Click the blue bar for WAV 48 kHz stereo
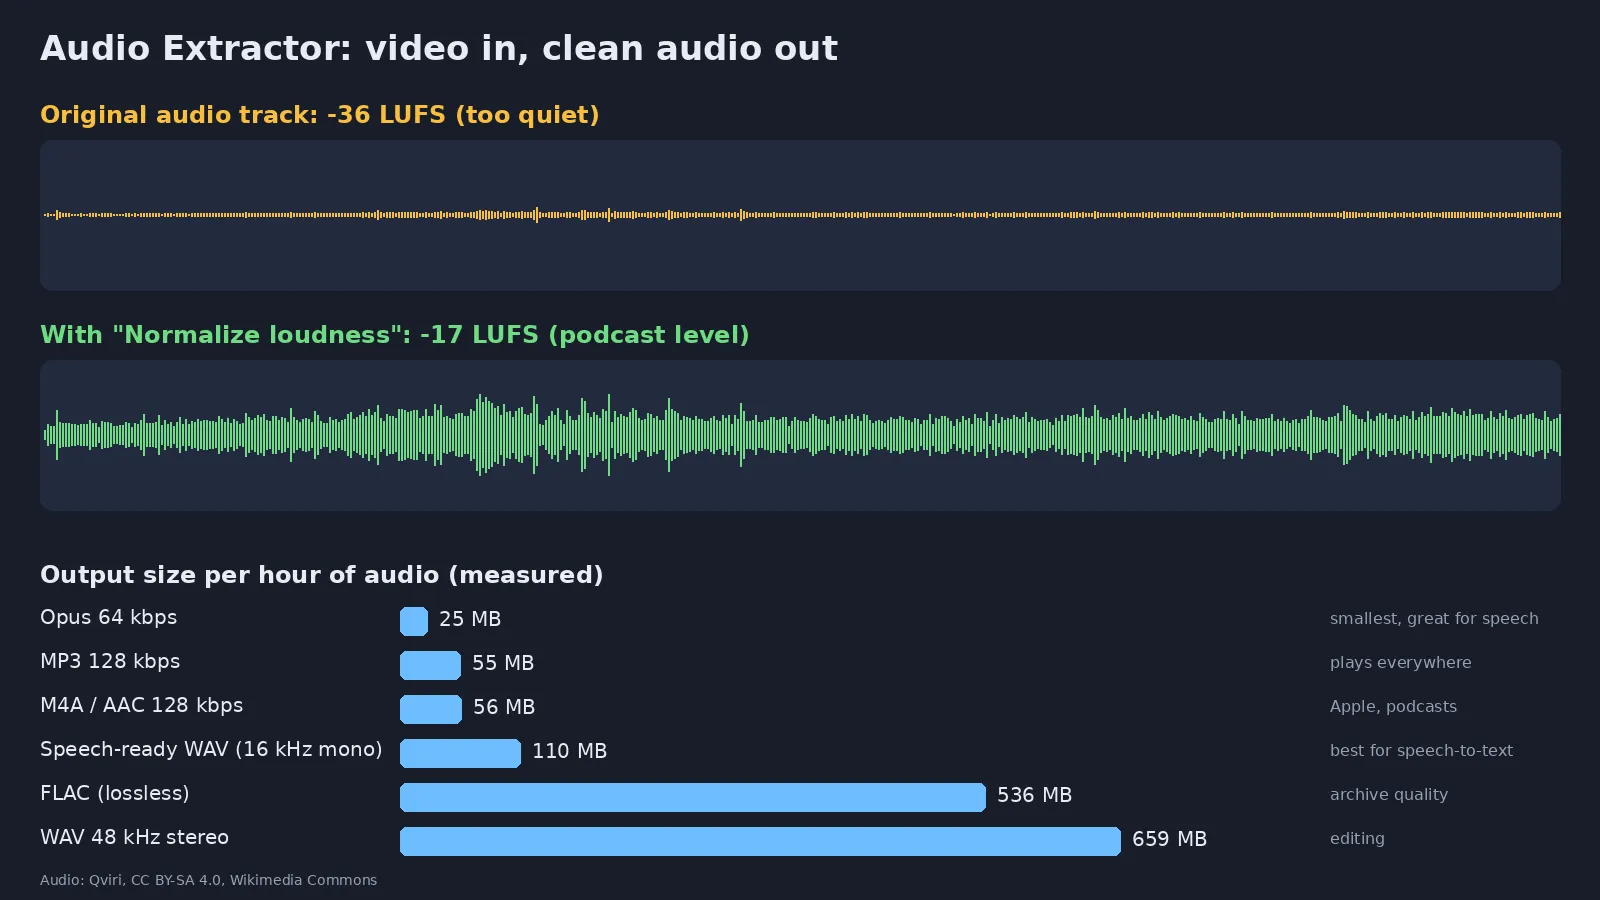Image resolution: width=1600 pixels, height=900 pixels. [x=760, y=841]
